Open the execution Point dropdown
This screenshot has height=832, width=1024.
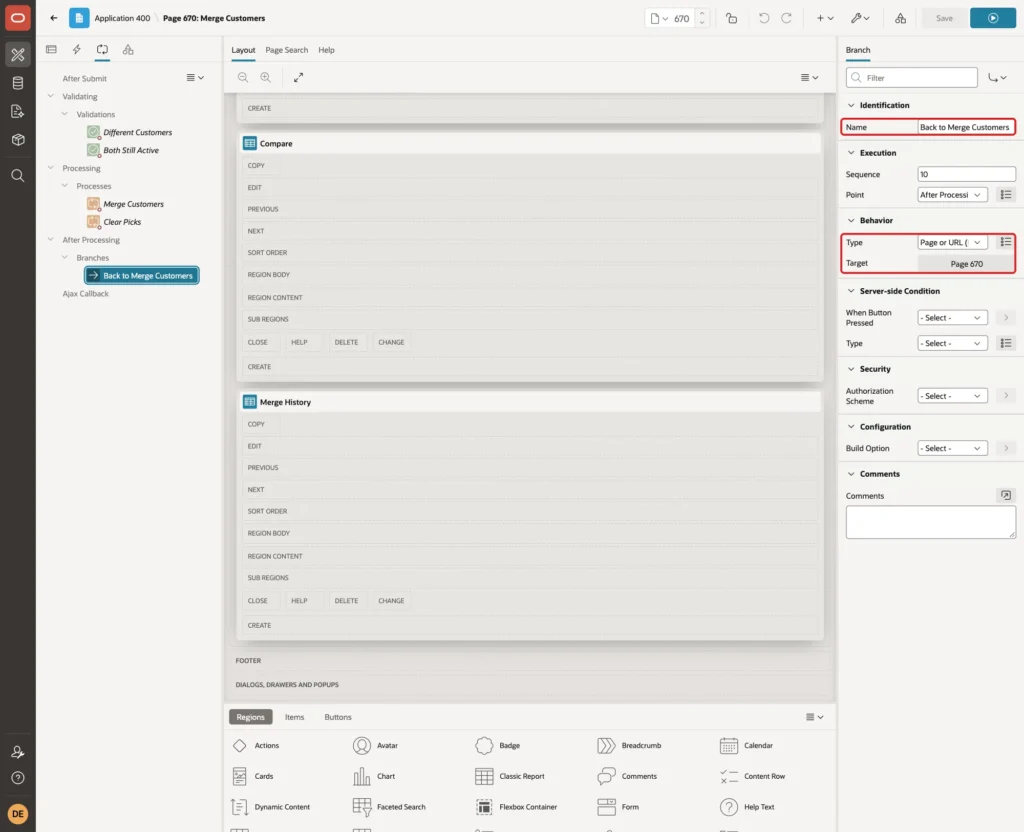pos(952,195)
